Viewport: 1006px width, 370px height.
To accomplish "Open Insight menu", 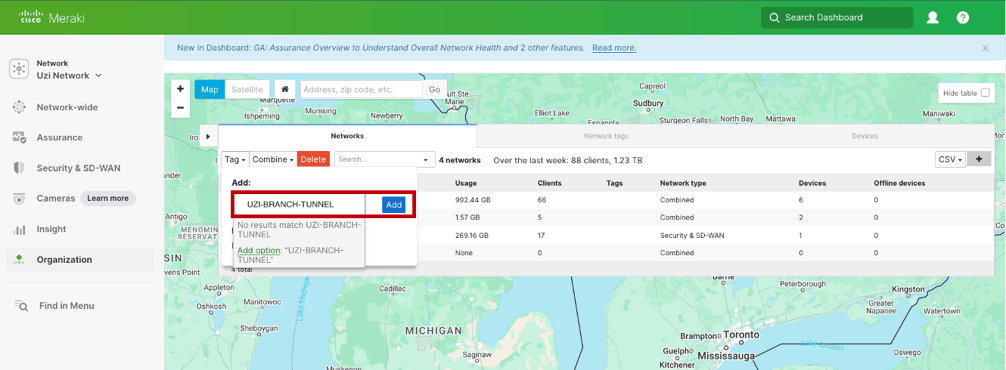I will point(51,229).
